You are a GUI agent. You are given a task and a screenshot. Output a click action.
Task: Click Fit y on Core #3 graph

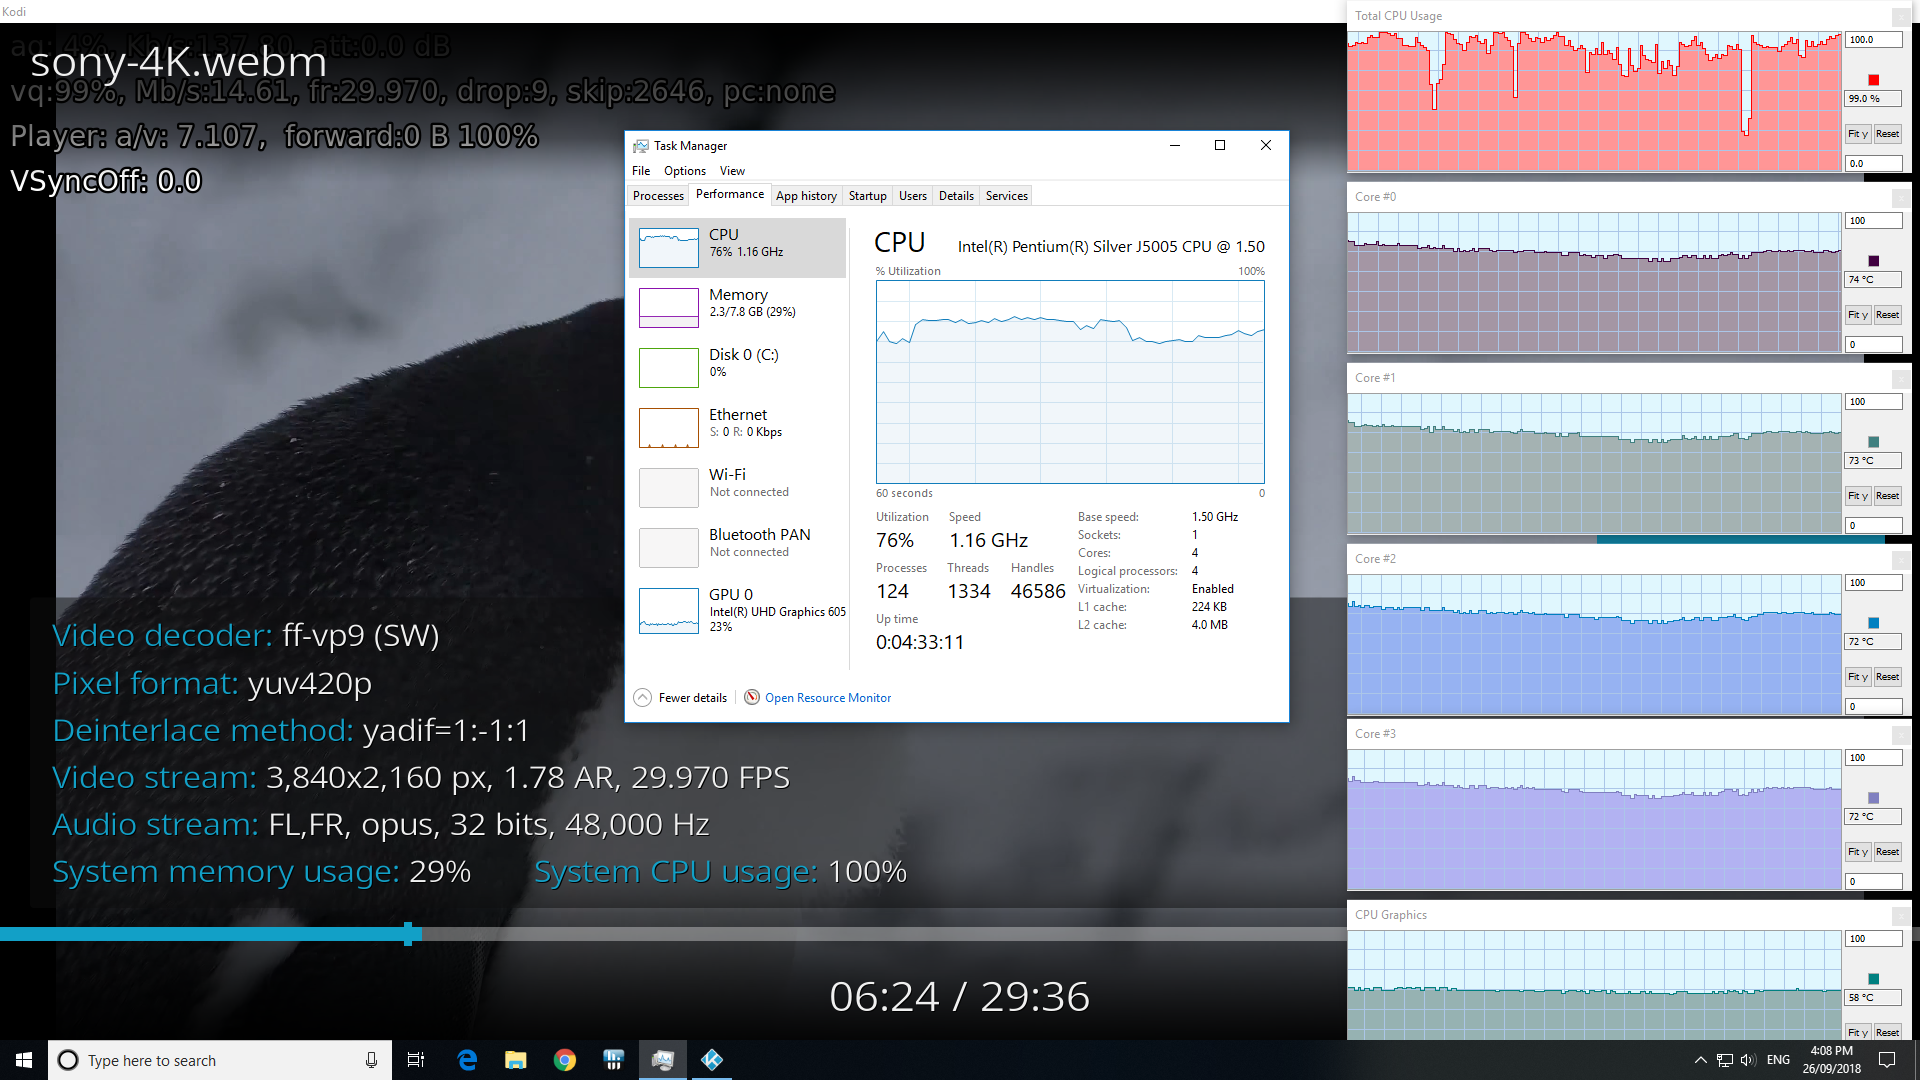(x=1858, y=852)
